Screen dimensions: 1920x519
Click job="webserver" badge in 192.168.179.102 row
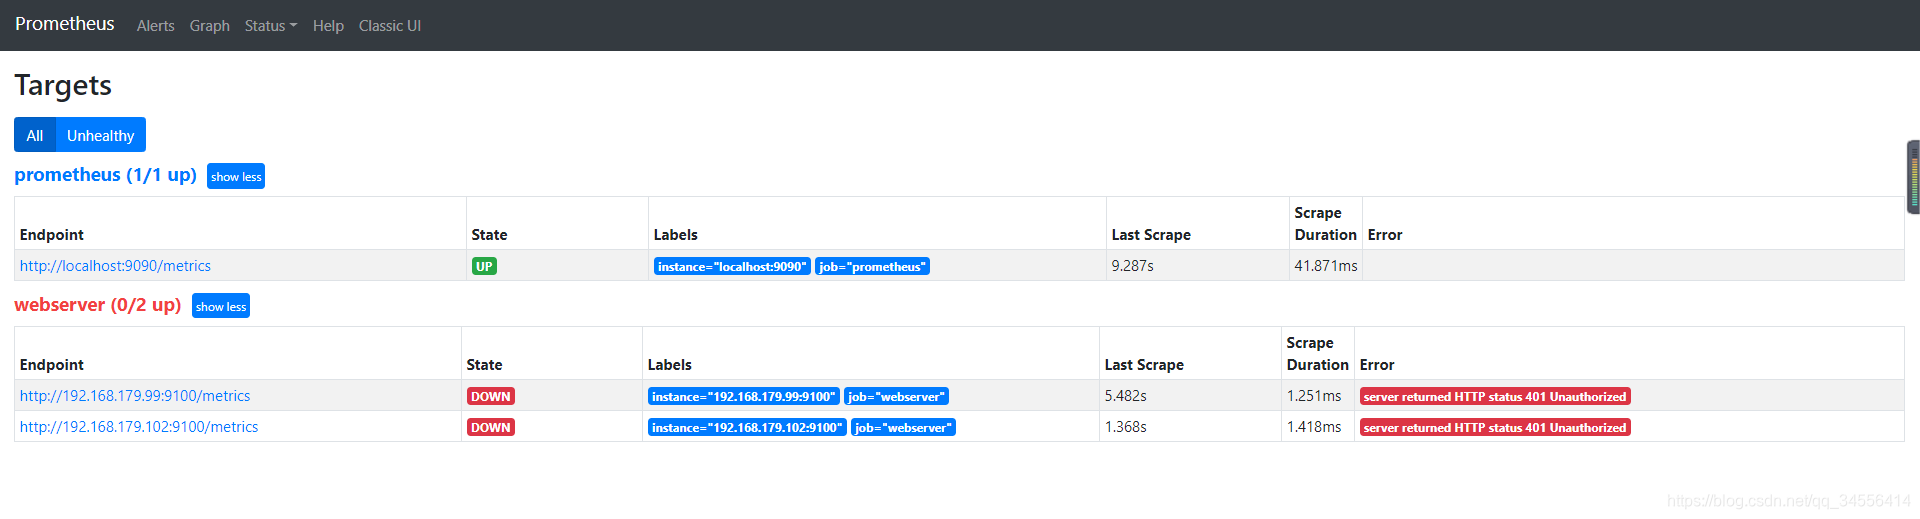click(903, 427)
